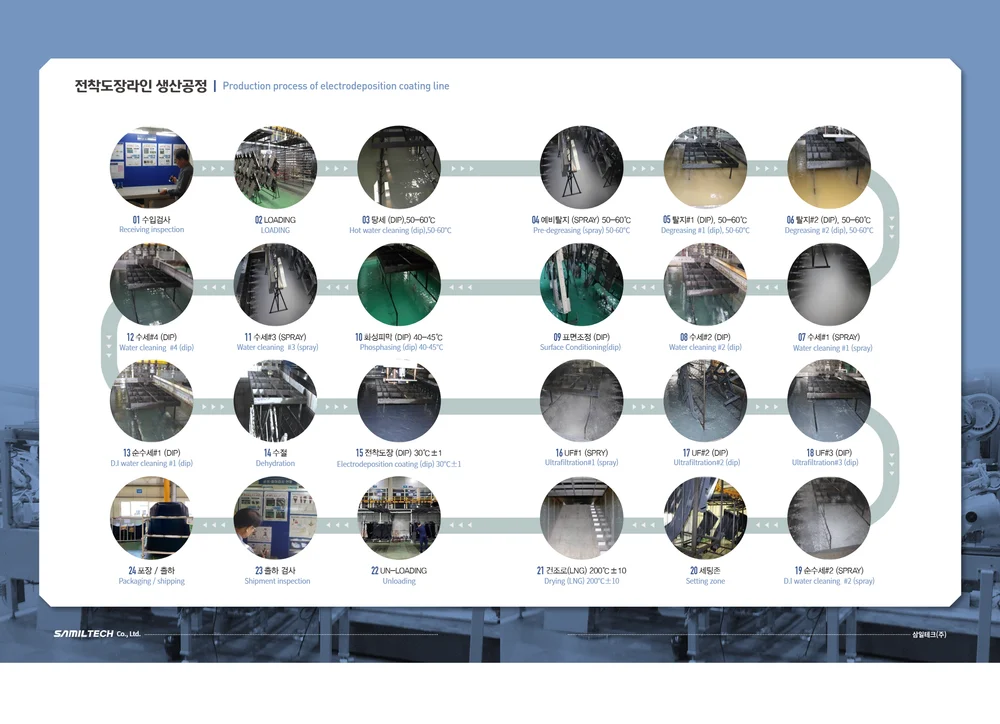This screenshot has height=724, width=1000.
Task: Click the arrows between LOADING and Hot water cleaning
Action: coord(337,168)
